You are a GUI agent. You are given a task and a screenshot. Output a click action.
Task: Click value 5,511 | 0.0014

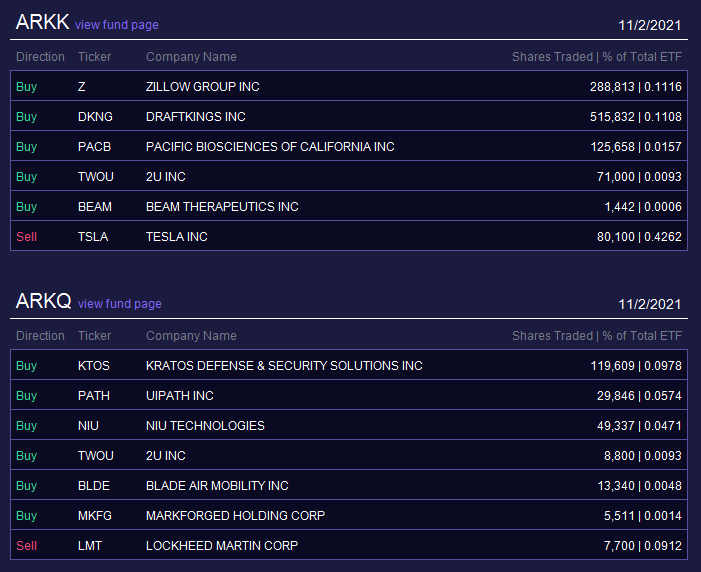click(643, 516)
